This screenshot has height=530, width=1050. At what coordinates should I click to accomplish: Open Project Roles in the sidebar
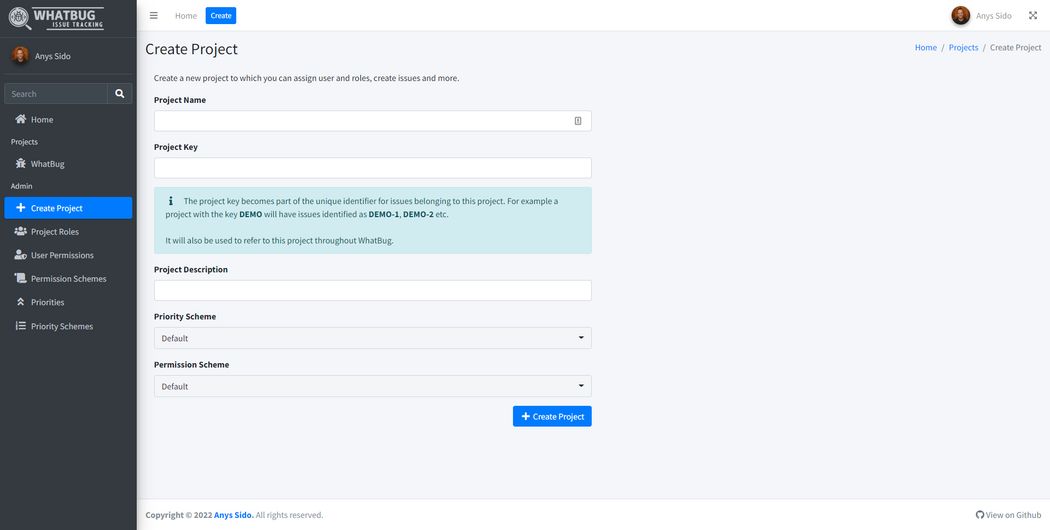54,232
